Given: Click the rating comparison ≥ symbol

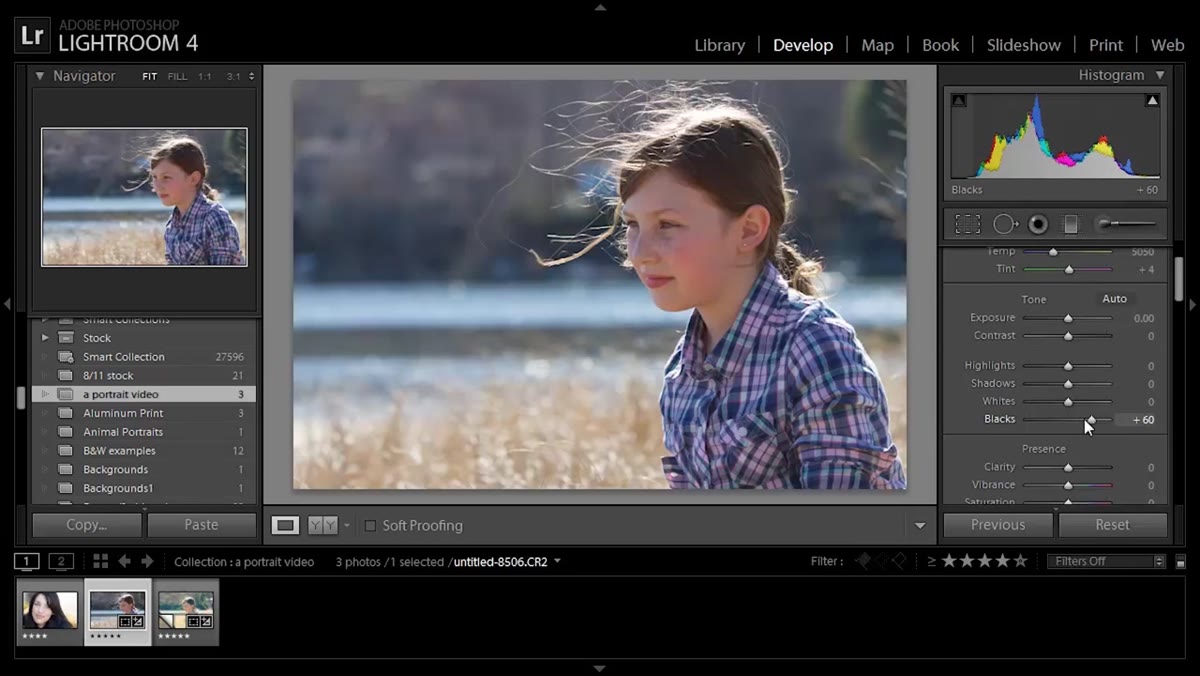Looking at the screenshot, I should (x=932, y=561).
